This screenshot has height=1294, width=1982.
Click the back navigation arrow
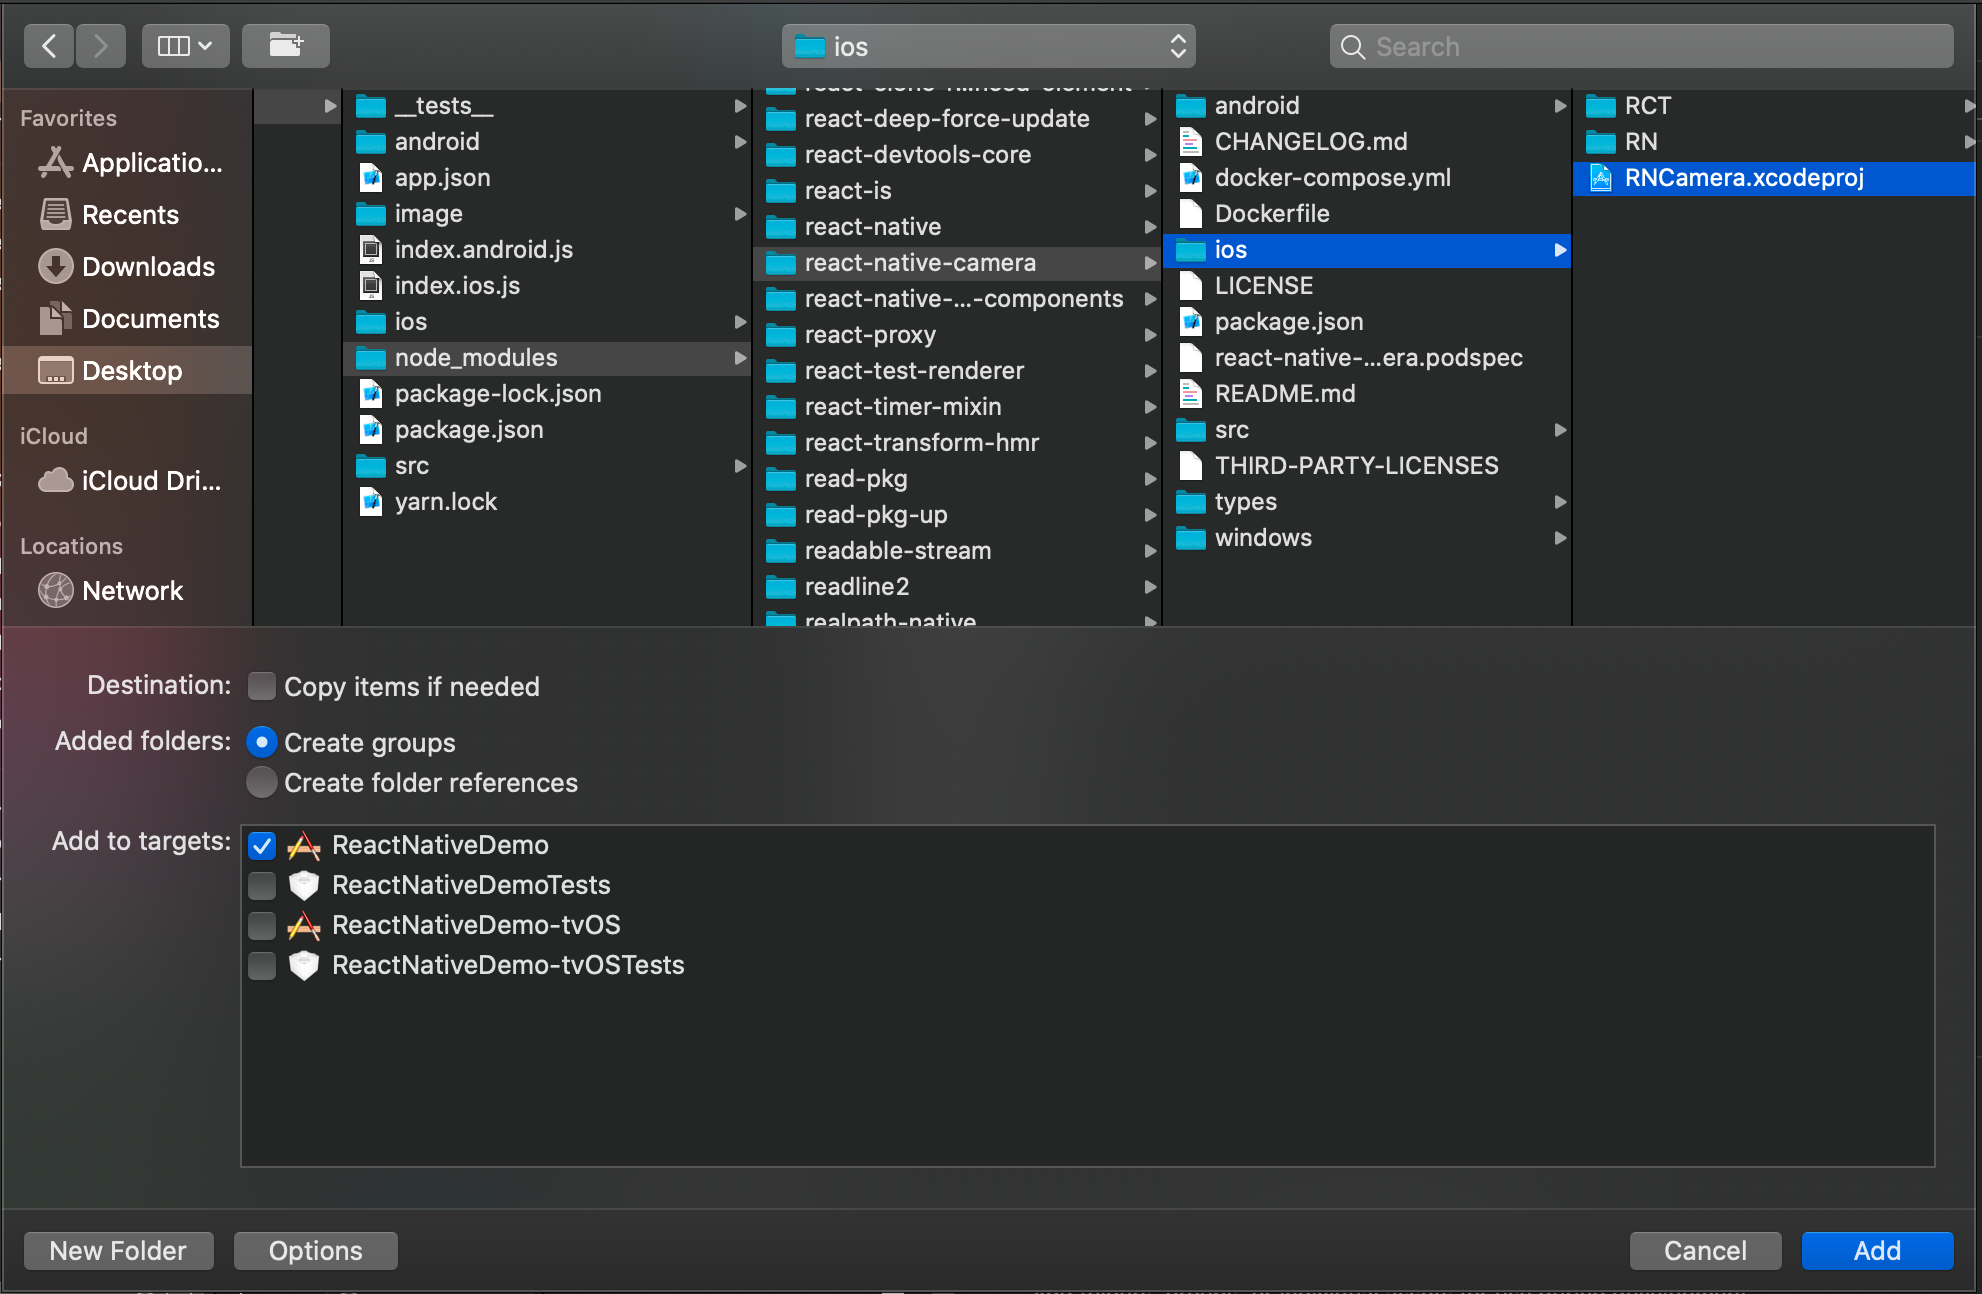coord(49,46)
